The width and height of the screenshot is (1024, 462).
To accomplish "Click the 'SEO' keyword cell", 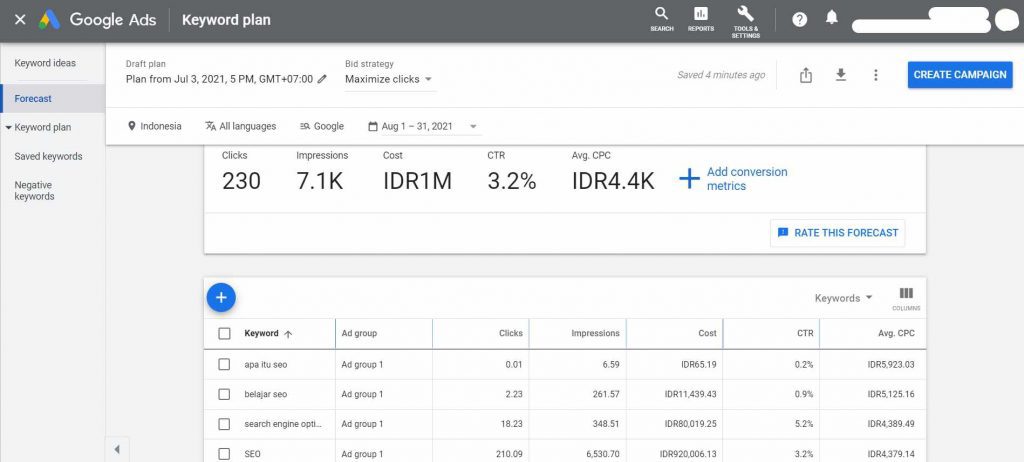I will 253,454.
